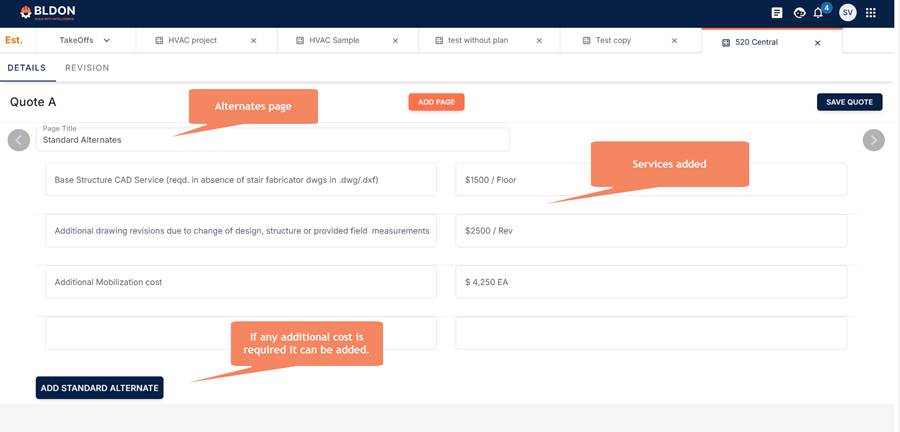Image resolution: width=900 pixels, height=432 pixels.
Task: Click the Save Quote button
Action: tap(849, 102)
